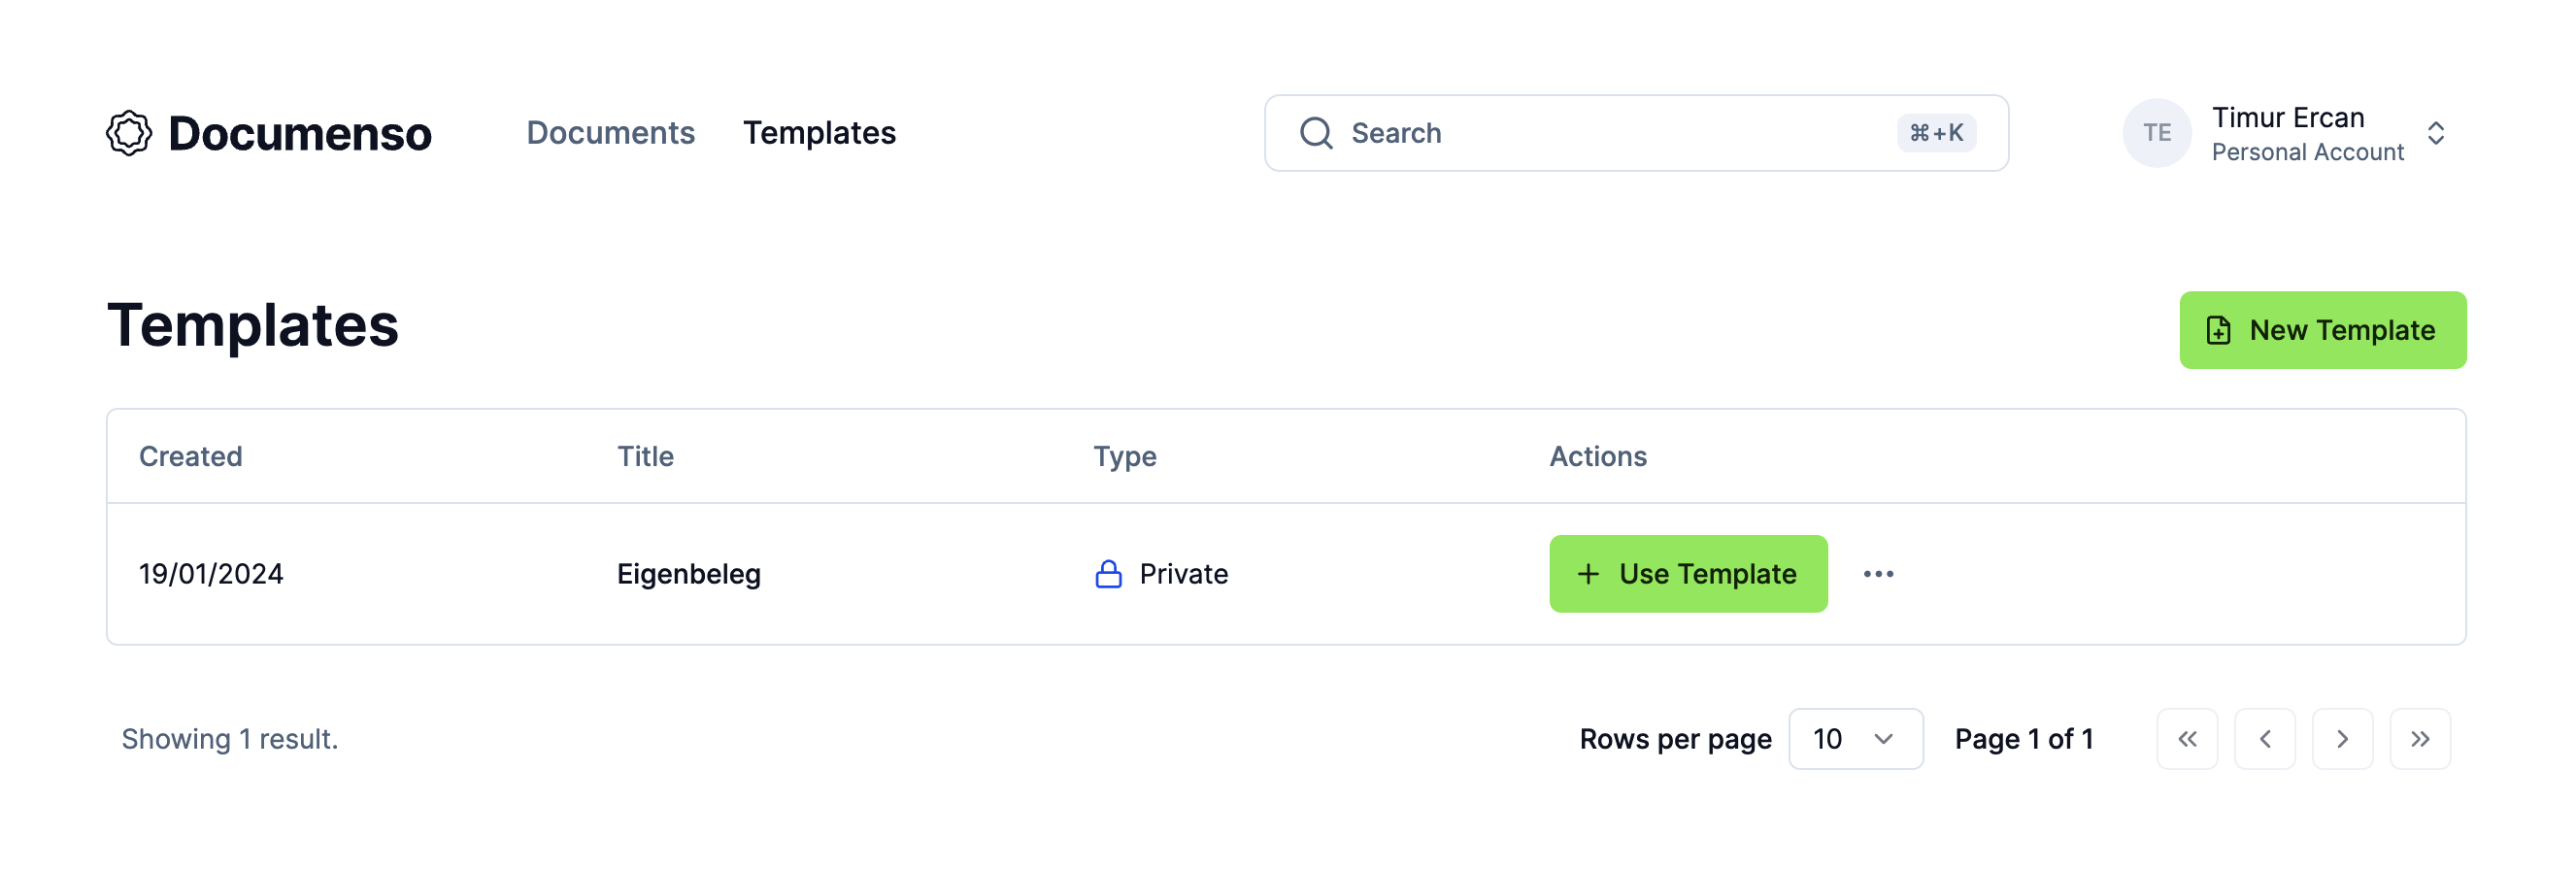Click the Documenso logo icon
The width and height of the screenshot is (2576, 871).
129,133
